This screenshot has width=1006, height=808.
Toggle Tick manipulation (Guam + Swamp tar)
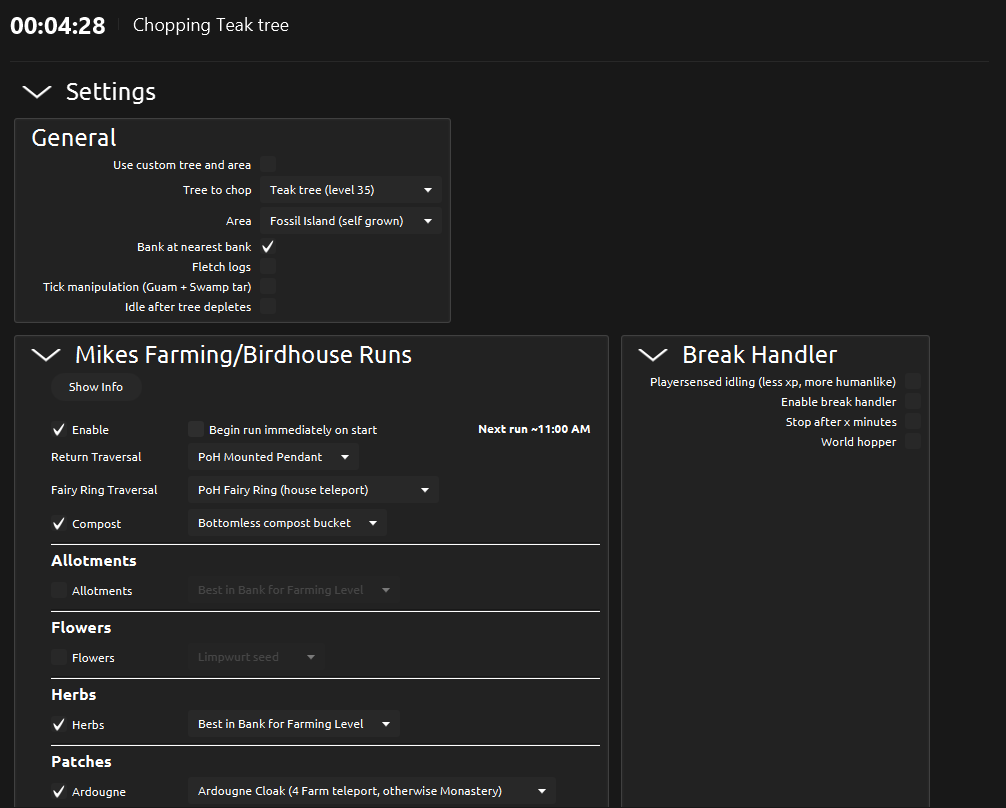coord(268,287)
